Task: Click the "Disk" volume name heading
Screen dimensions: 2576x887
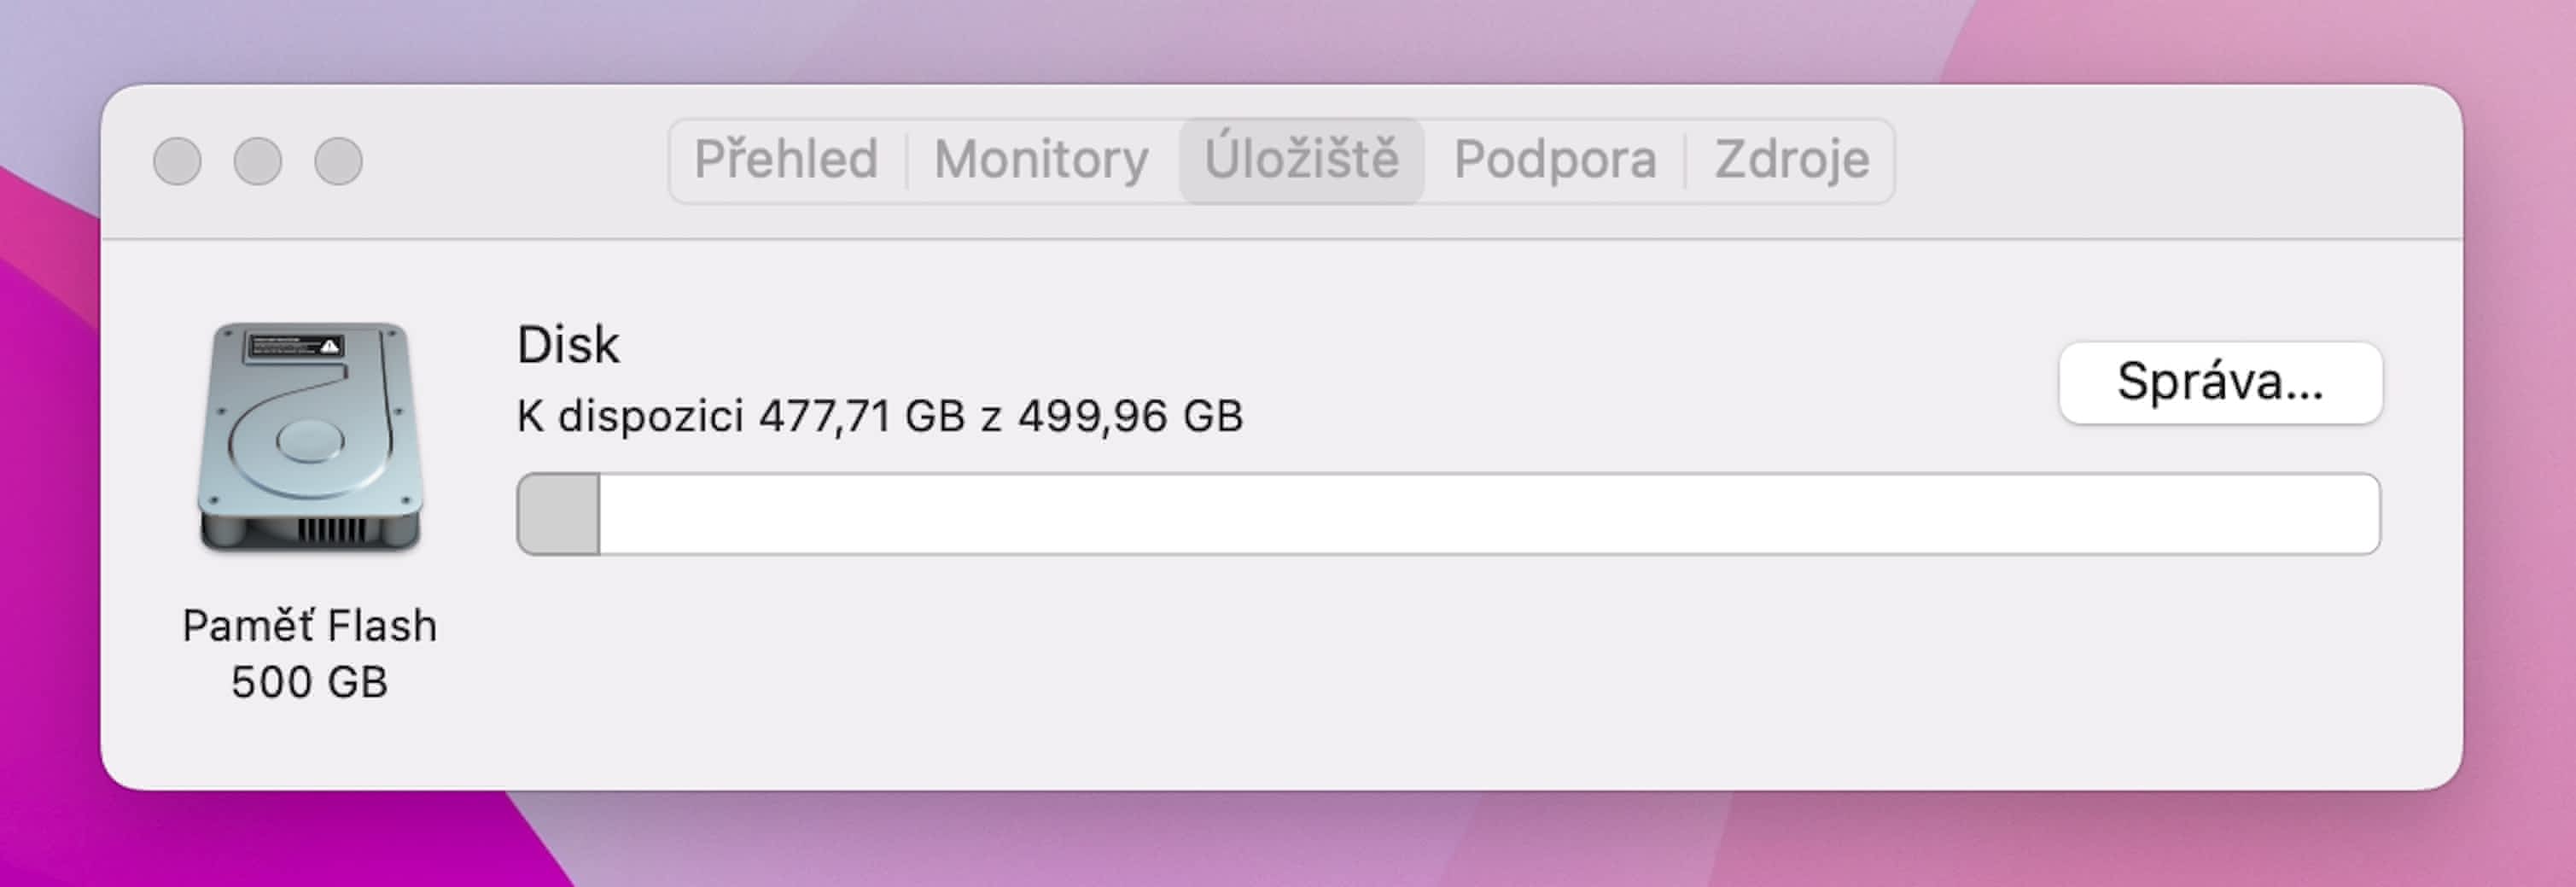Action: pos(568,345)
